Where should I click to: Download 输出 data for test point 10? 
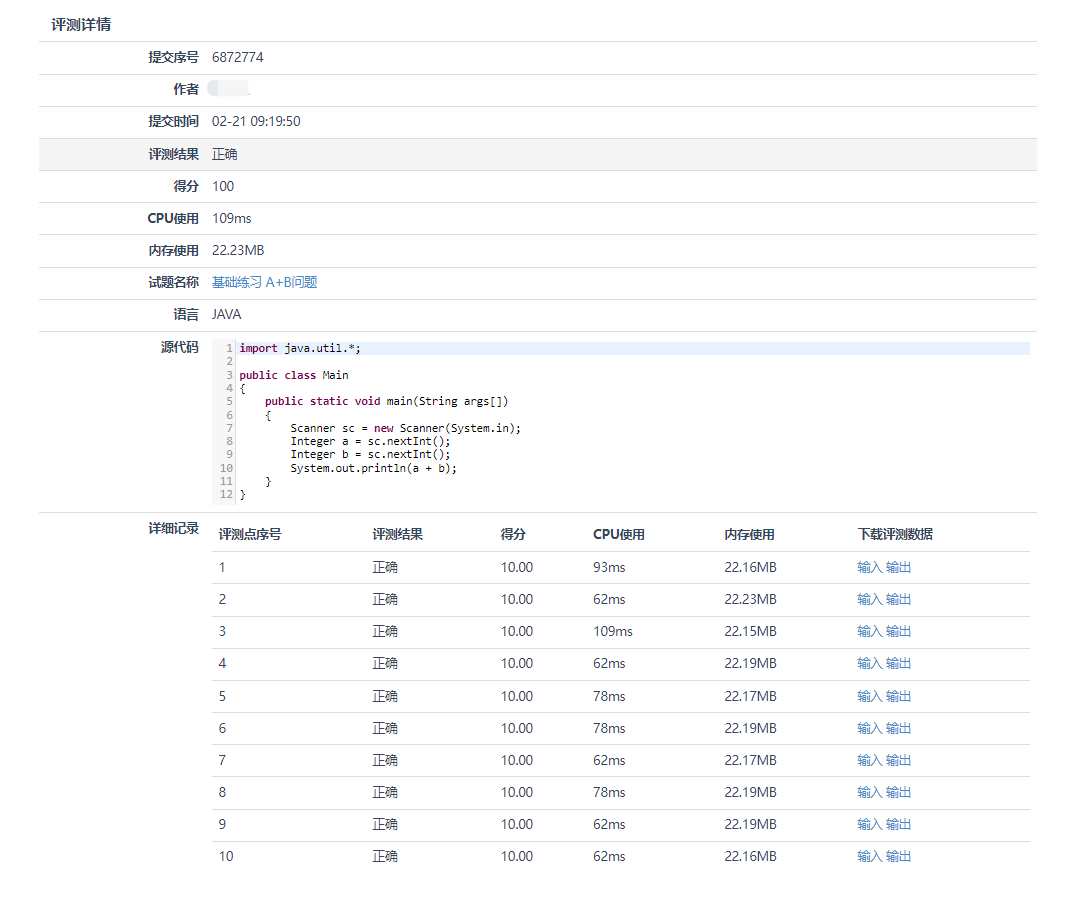point(899,856)
